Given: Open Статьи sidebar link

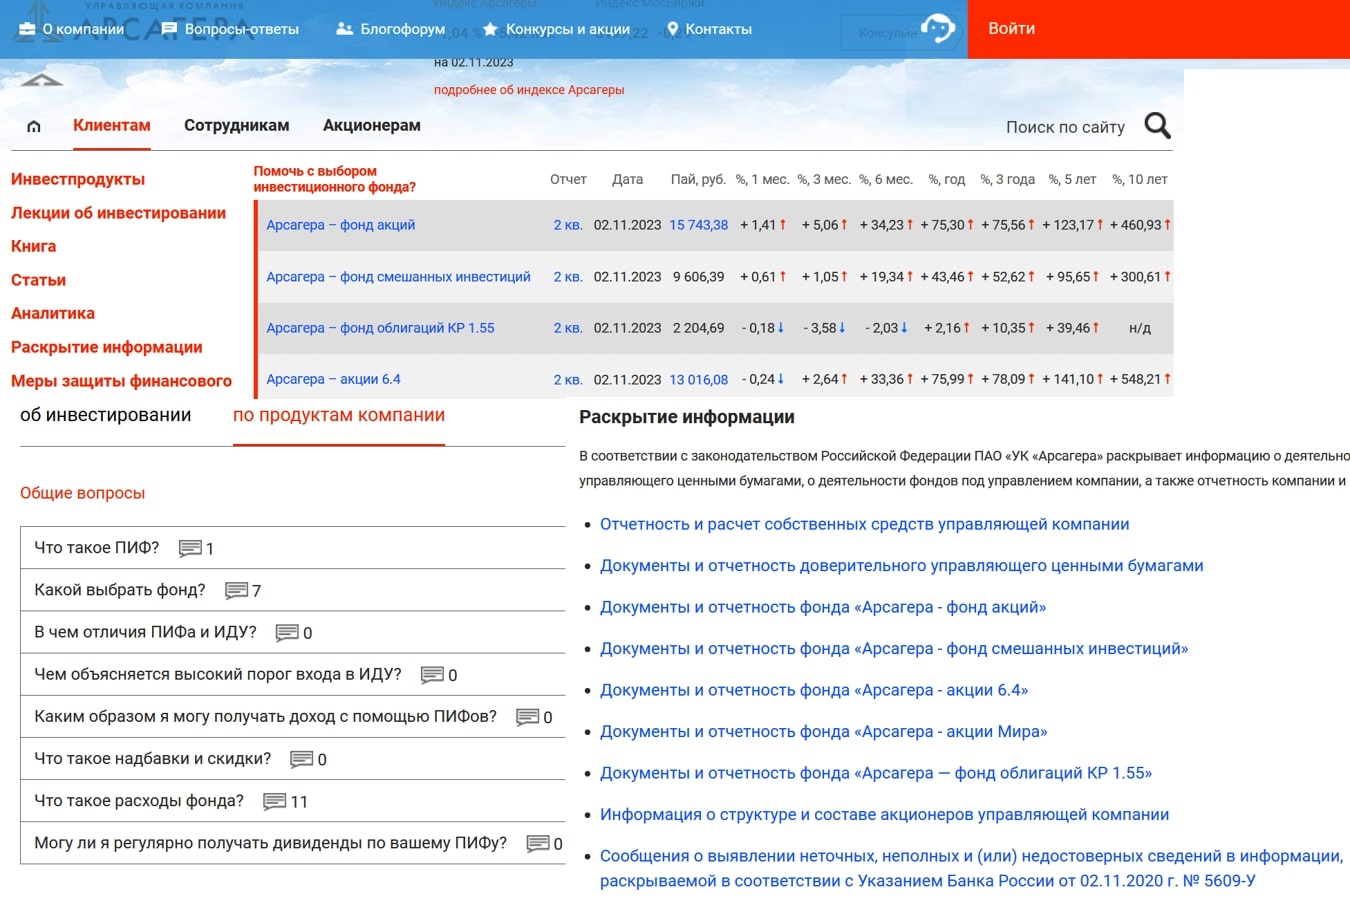Looking at the screenshot, I should click(x=38, y=280).
